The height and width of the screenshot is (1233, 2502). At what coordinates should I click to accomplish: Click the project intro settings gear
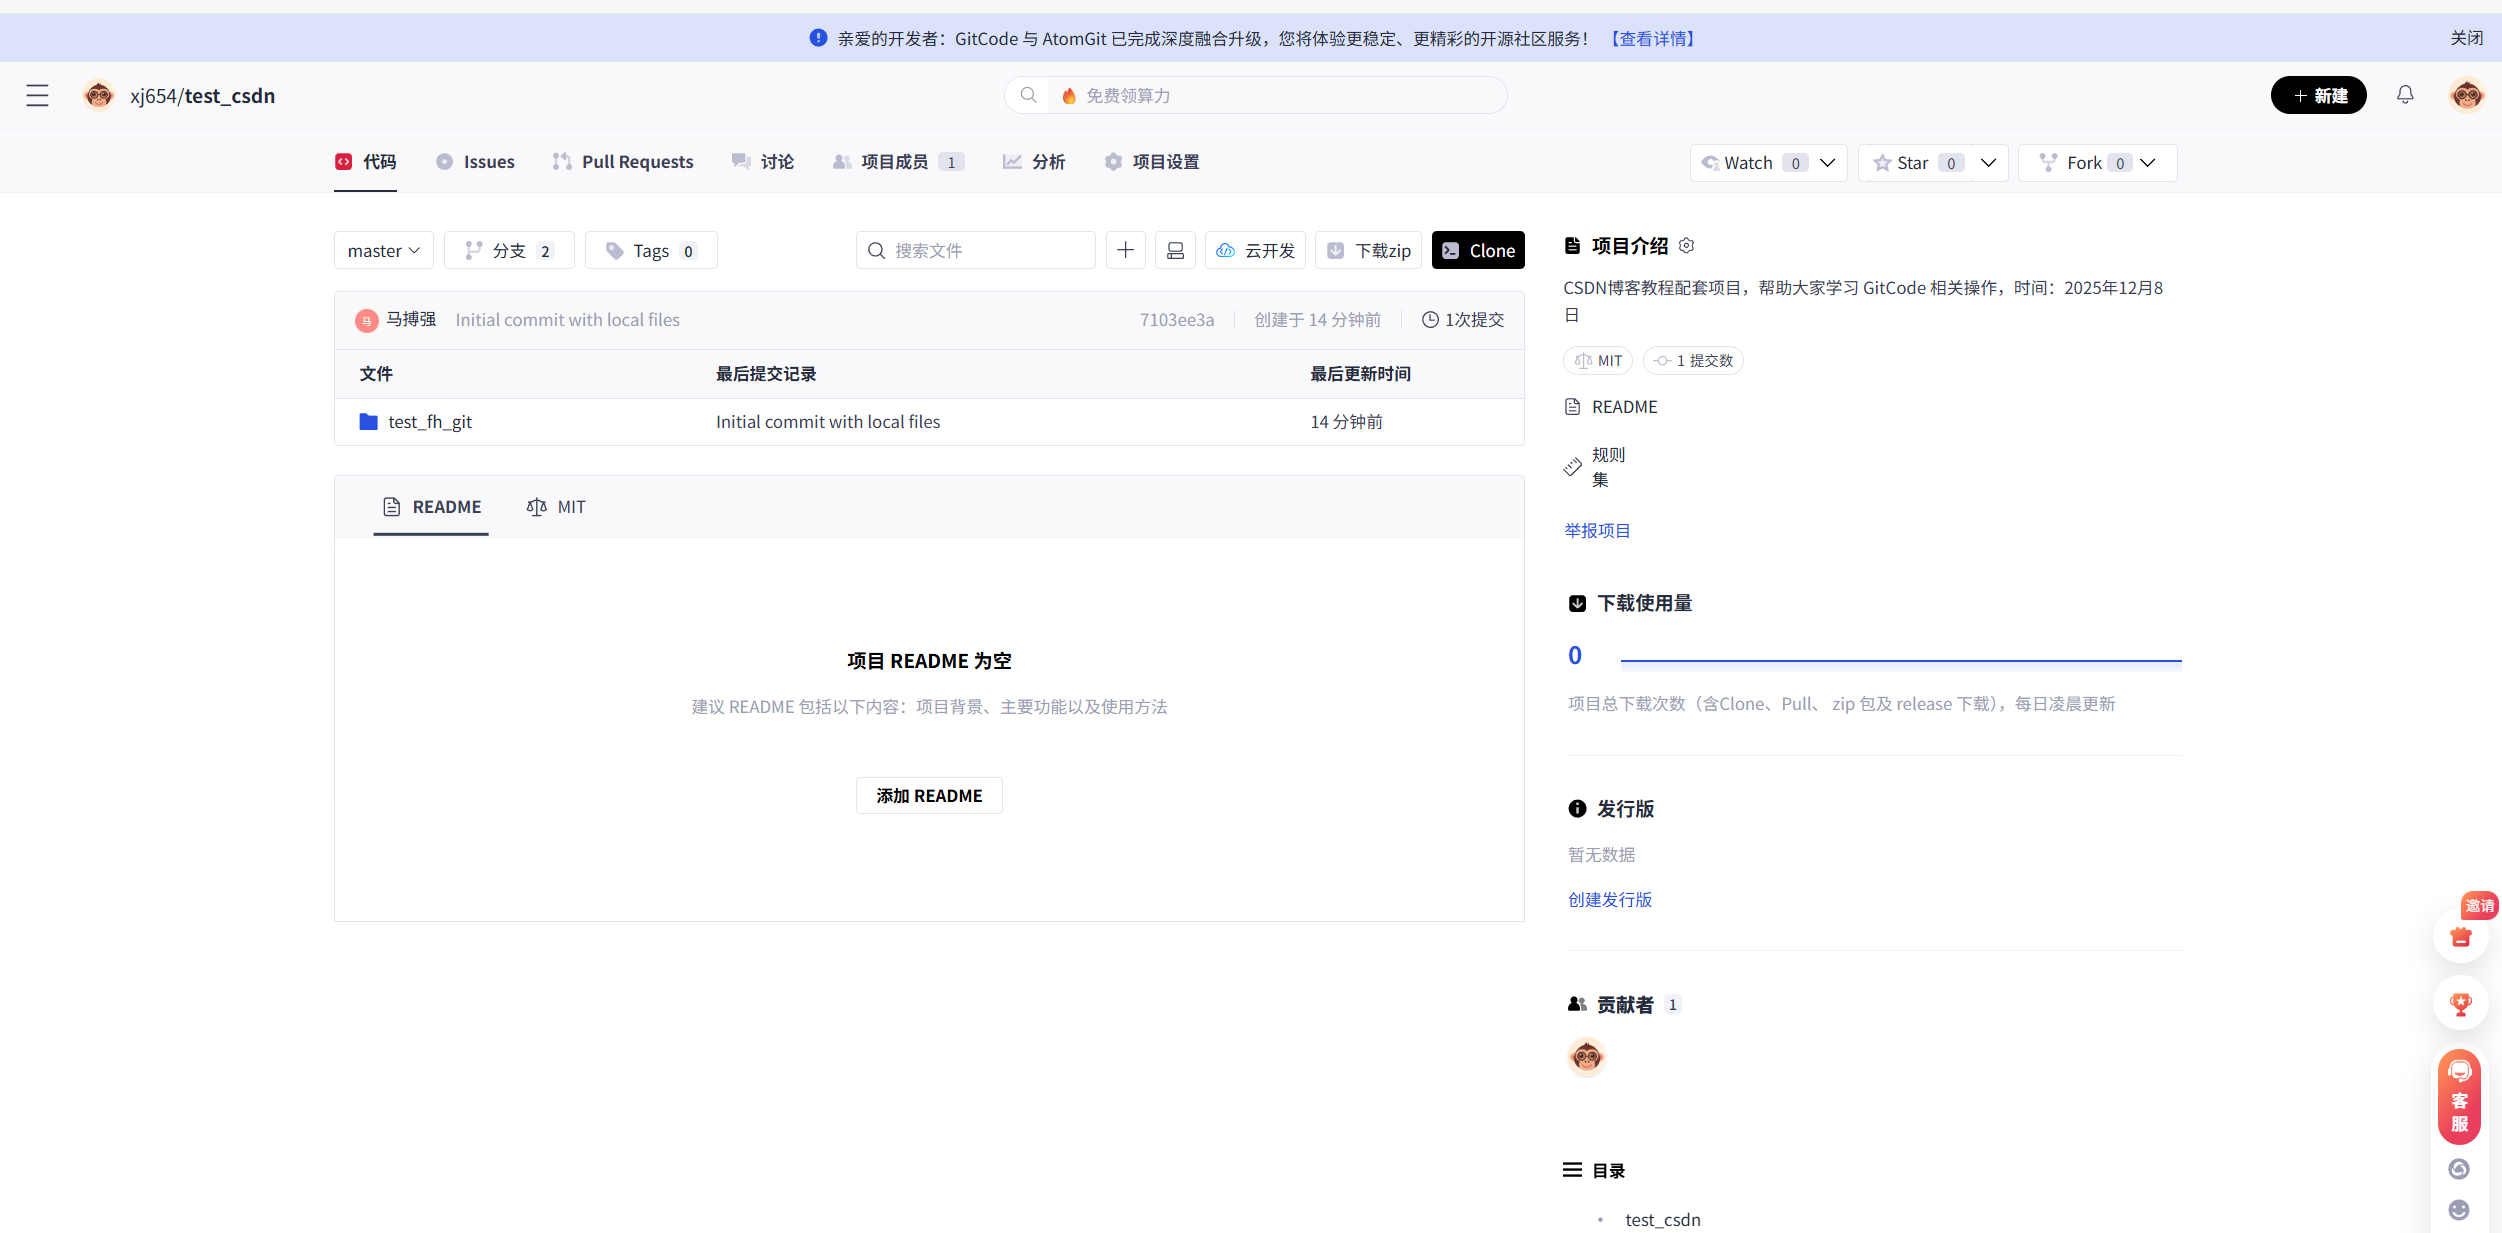pyautogui.click(x=1687, y=246)
